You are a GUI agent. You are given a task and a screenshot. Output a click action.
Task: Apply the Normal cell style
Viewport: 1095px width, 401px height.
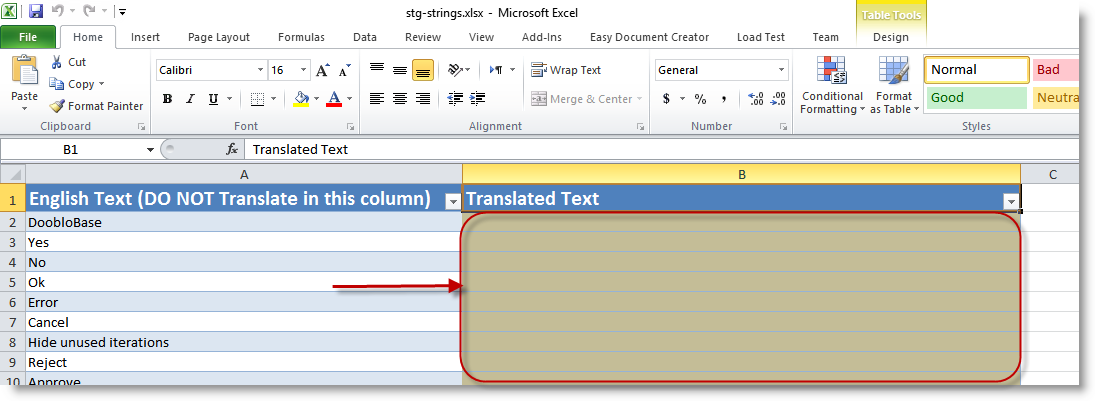click(977, 70)
